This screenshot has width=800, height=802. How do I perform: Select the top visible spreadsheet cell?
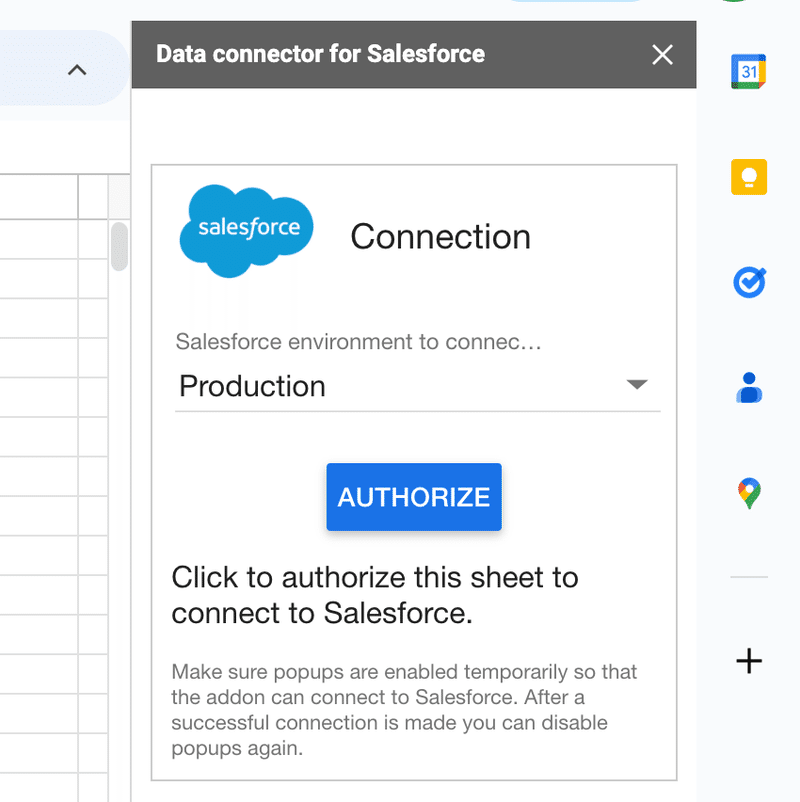39,239
